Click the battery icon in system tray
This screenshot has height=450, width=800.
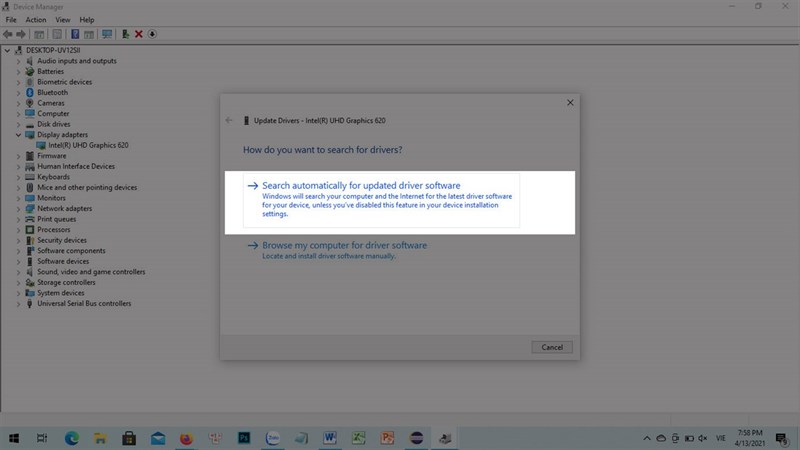point(689,438)
